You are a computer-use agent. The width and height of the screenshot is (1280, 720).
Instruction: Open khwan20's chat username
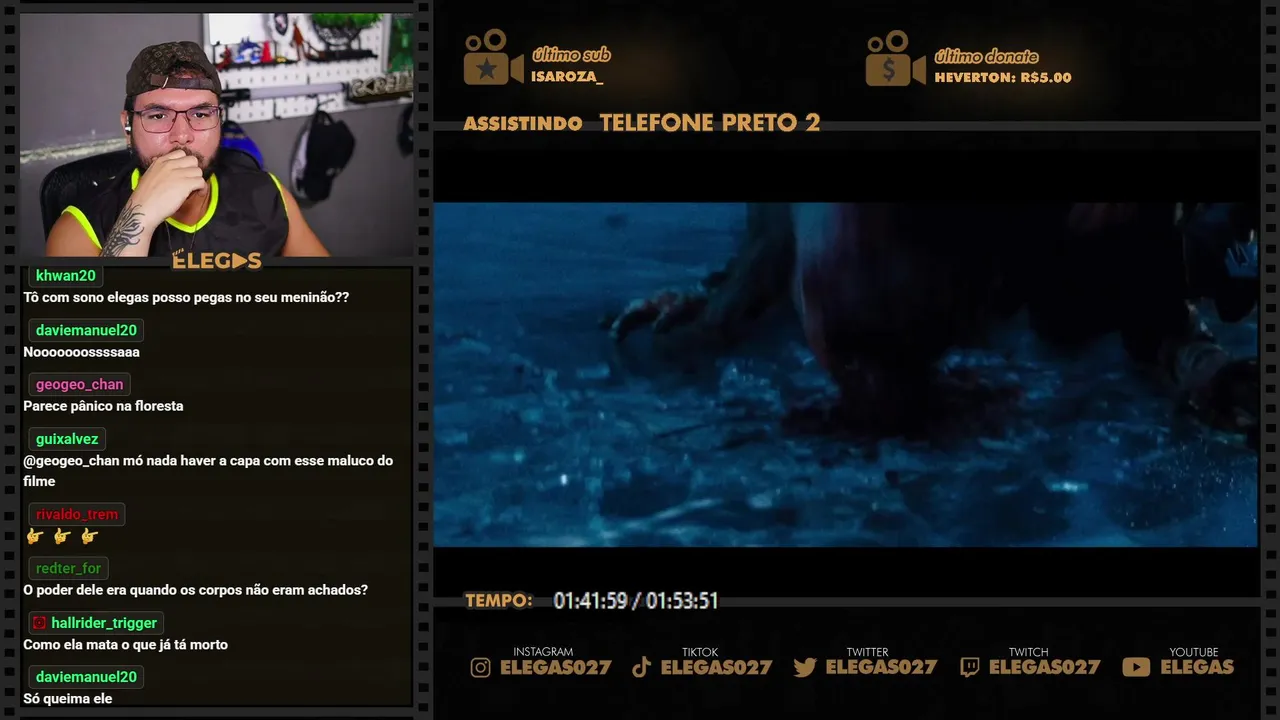[x=66, y=276]
